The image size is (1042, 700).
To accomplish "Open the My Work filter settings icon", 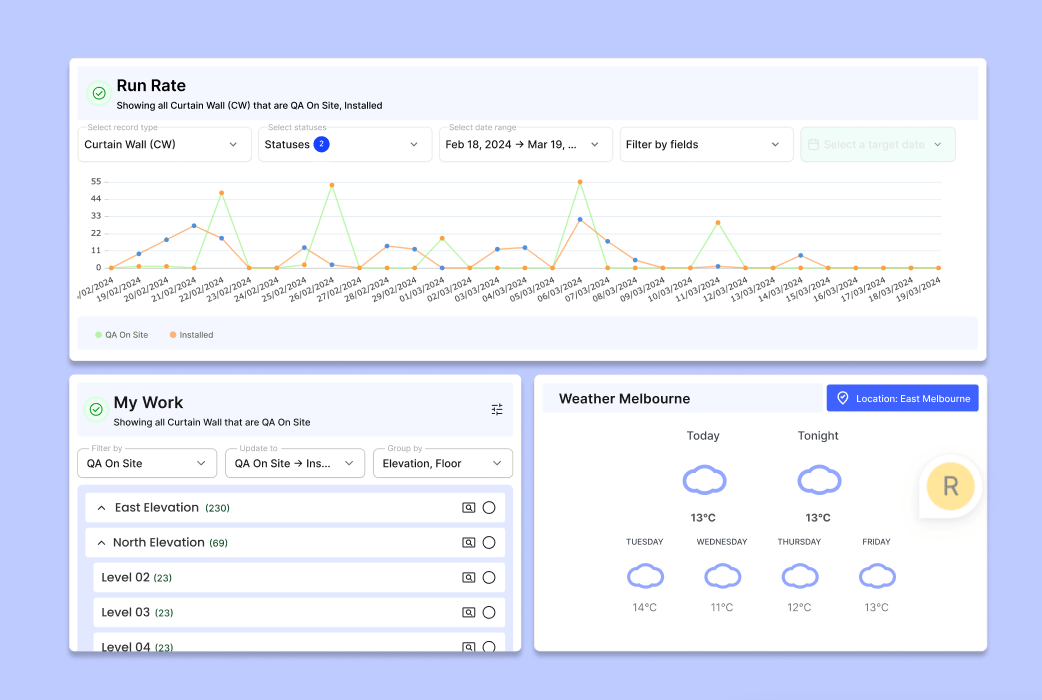I will coord(496,409).
